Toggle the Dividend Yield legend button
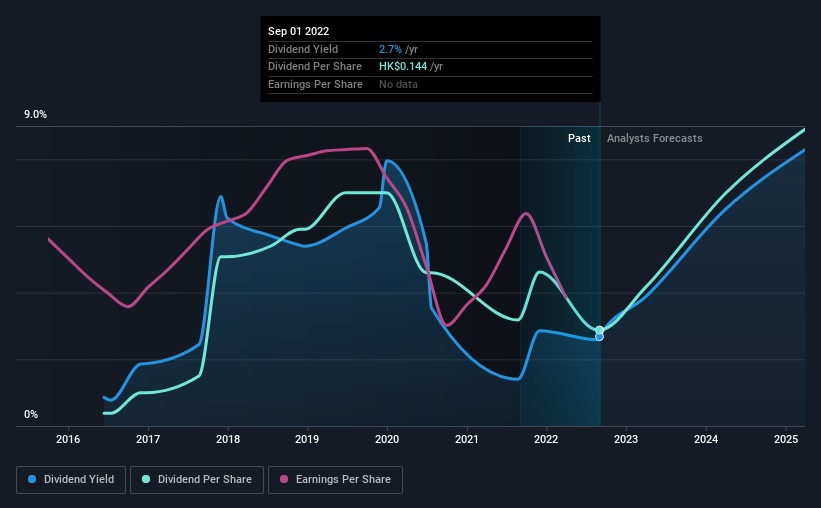This screenshot has width=821, height=508. pyautogui.click(x=71, y=480)
